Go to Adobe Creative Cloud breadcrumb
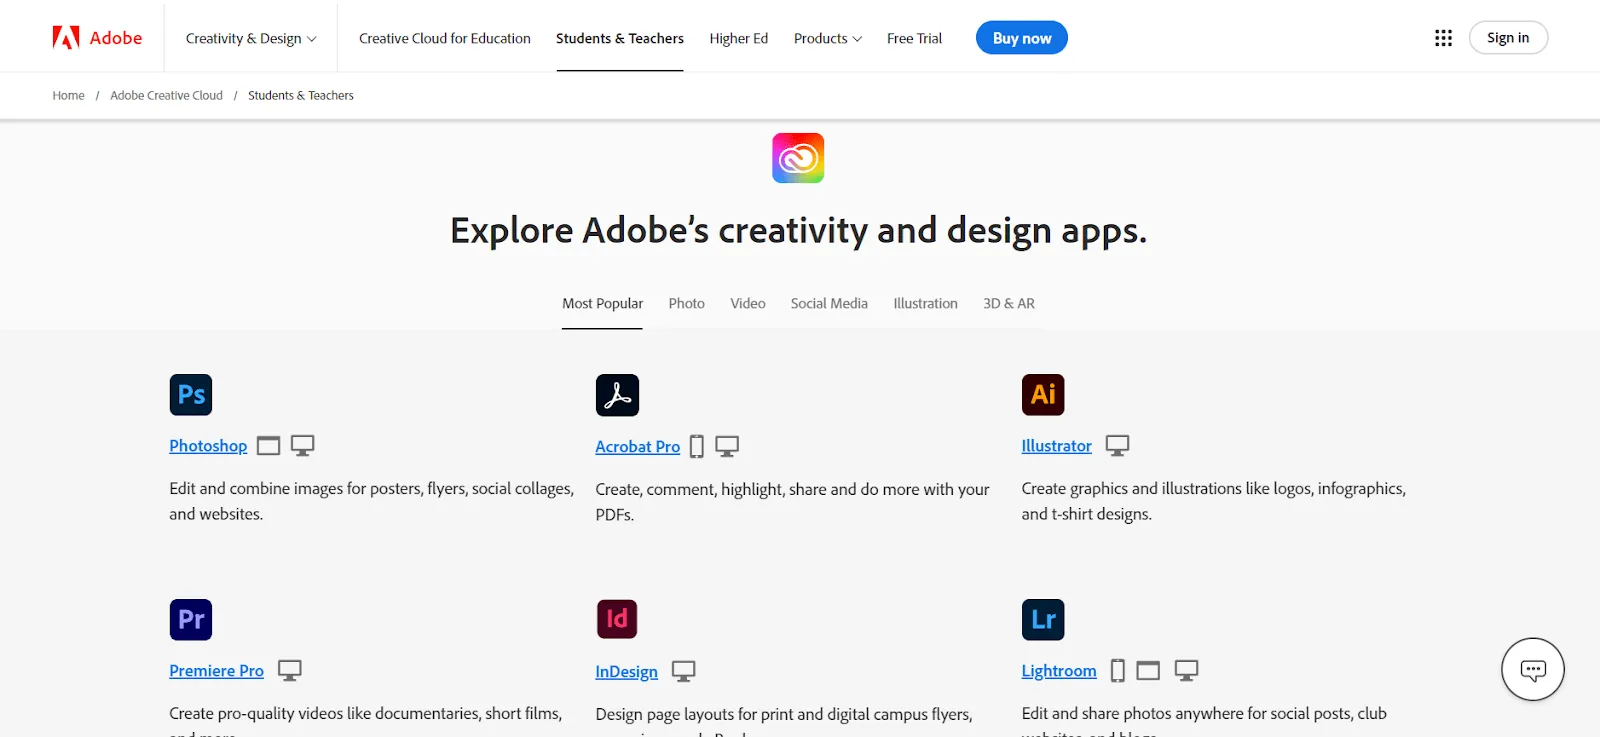Screen dimensions: 1600x737 coord(167,96)
